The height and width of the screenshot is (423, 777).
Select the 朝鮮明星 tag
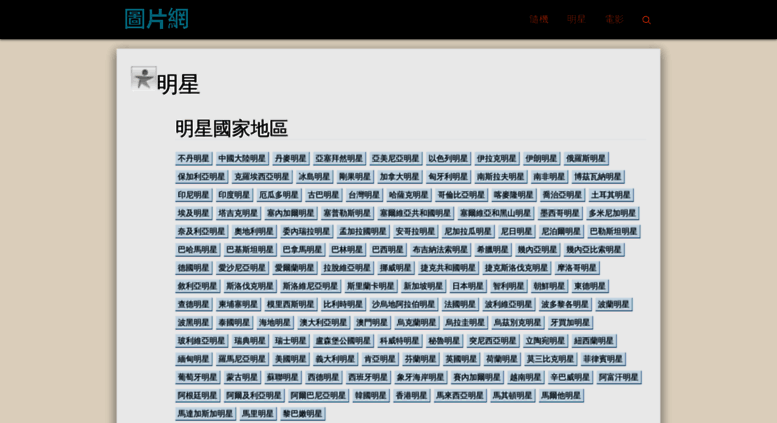(550, 287)
